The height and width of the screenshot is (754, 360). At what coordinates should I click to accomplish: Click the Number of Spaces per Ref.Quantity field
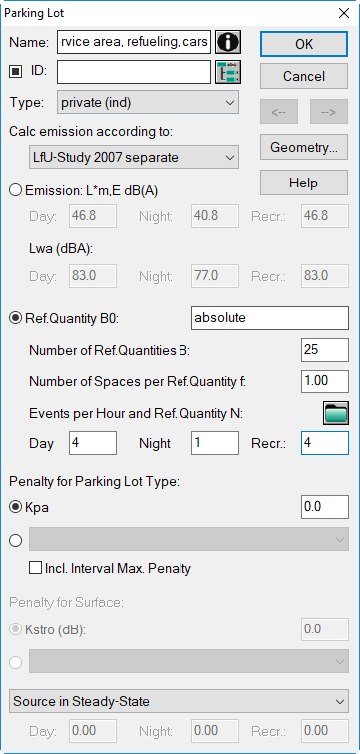(x=325, y=381)
